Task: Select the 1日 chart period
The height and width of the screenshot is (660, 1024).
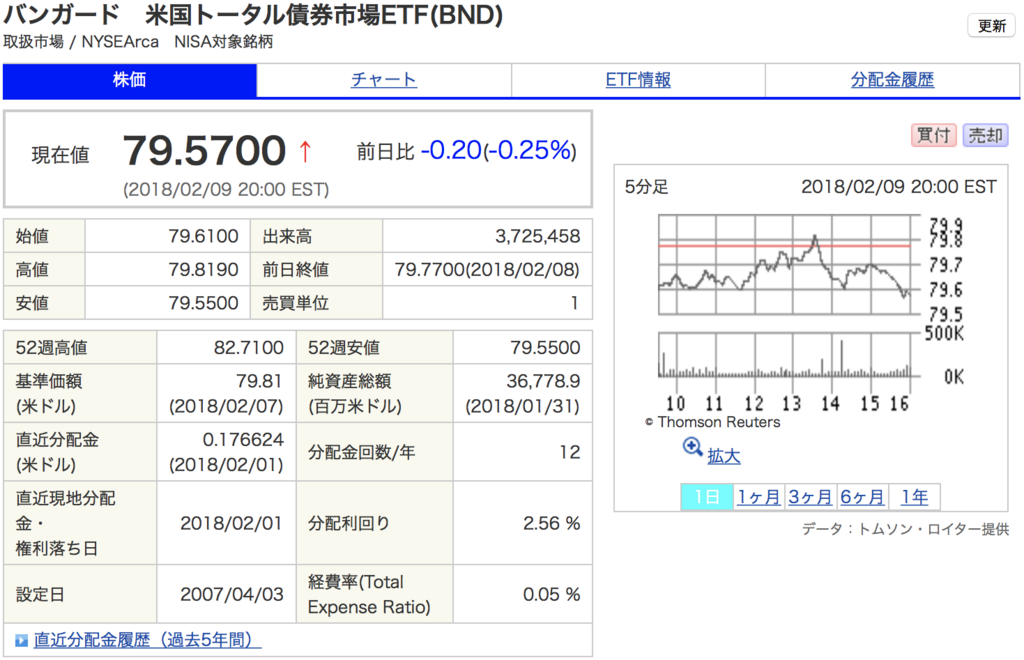Action: point(707,497)
